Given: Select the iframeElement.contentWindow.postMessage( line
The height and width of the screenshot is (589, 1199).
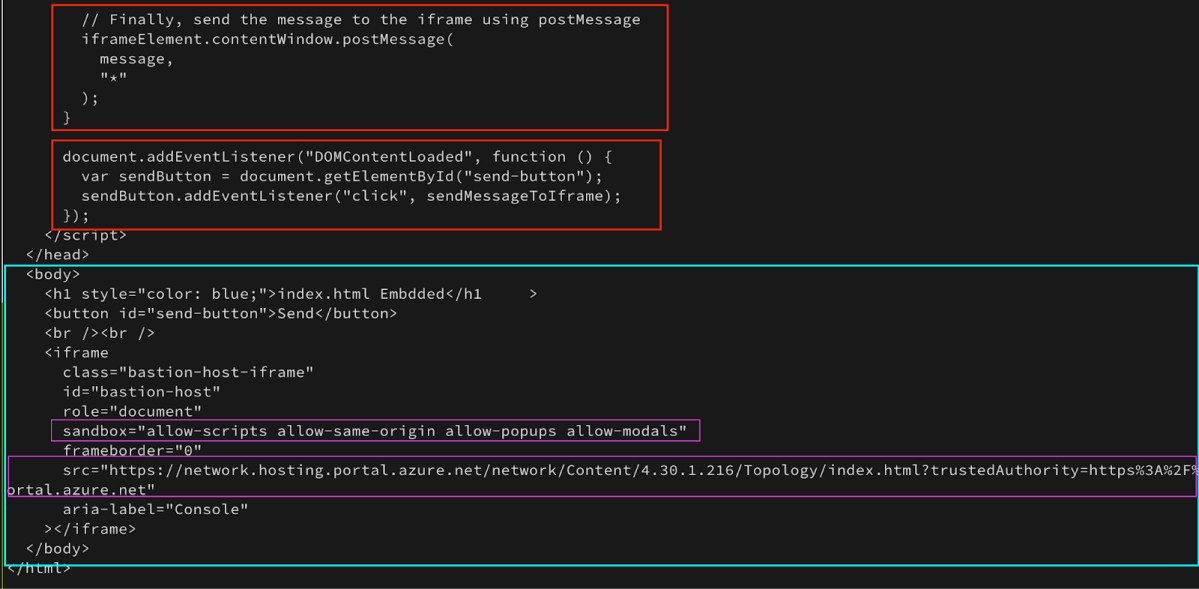Looking at the screenshot, I should point(268,40).
